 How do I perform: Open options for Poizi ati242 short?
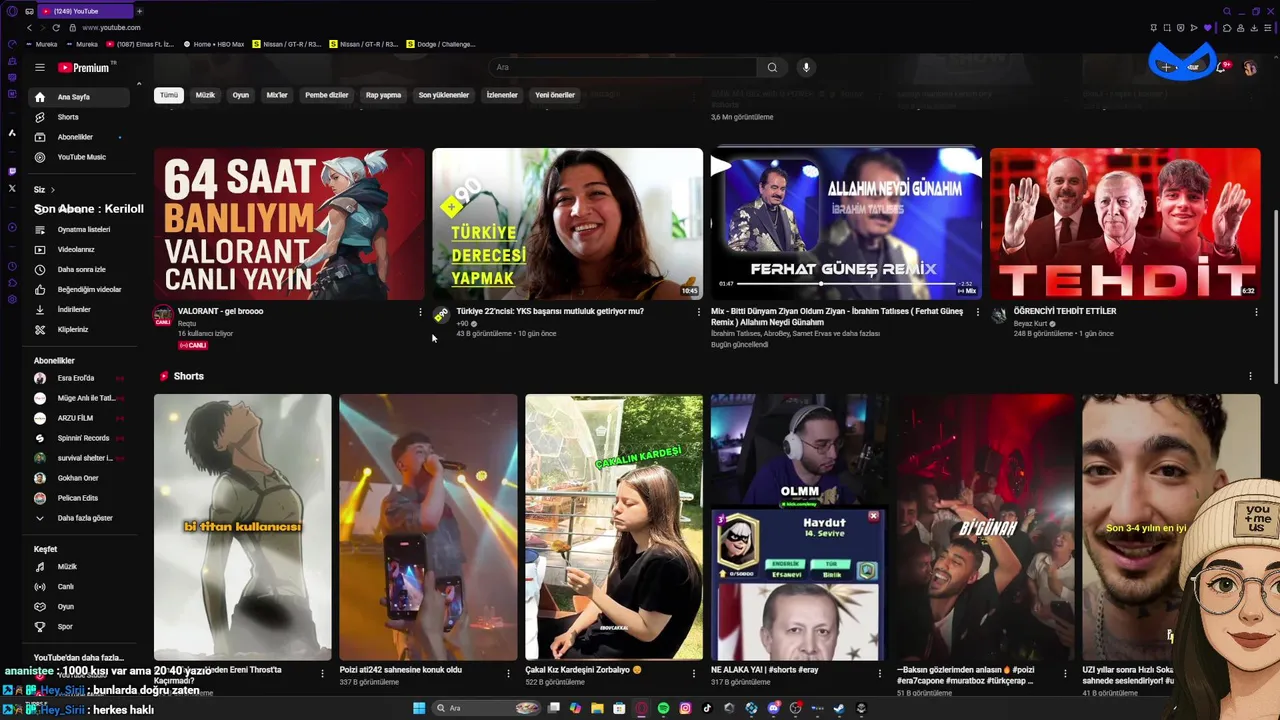508,673
